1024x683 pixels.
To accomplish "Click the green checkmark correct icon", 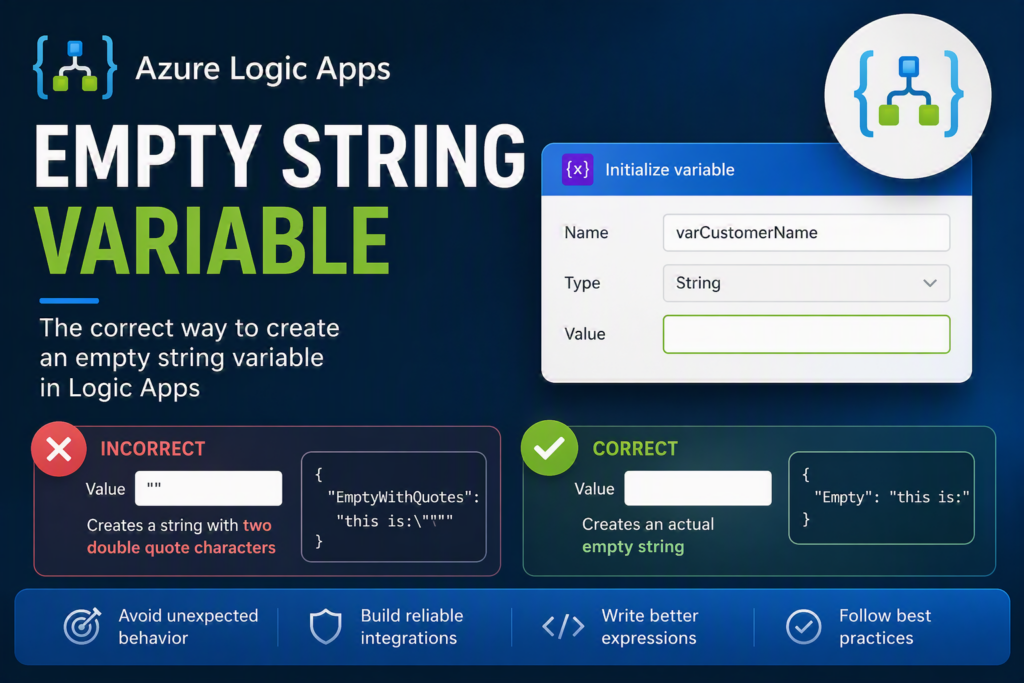I will pyautogui.click(x=549, y=448).
